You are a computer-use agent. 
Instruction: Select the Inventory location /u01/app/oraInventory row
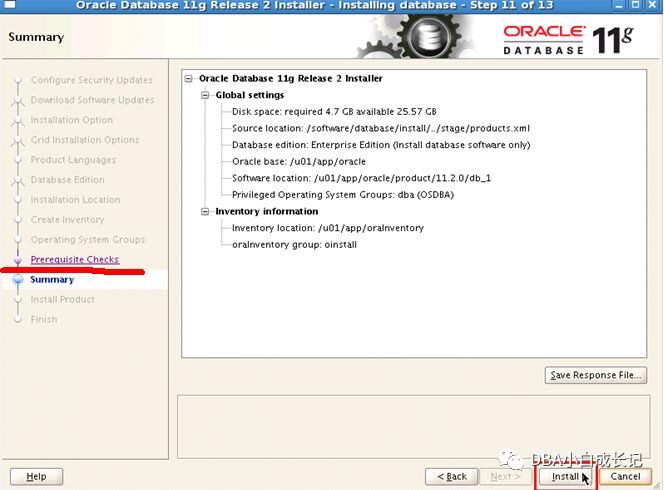(328, 228)
